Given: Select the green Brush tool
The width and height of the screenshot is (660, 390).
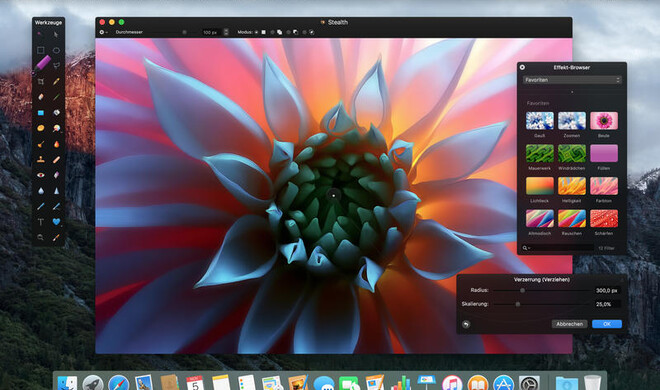Looking at the screenshot, I should pos(56,97).
